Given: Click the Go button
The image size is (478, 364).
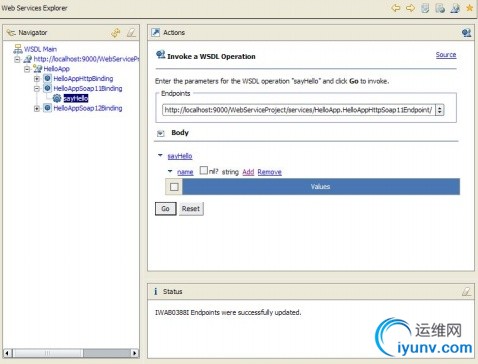Looking at the screenshot, I should [x=166, y=209].
